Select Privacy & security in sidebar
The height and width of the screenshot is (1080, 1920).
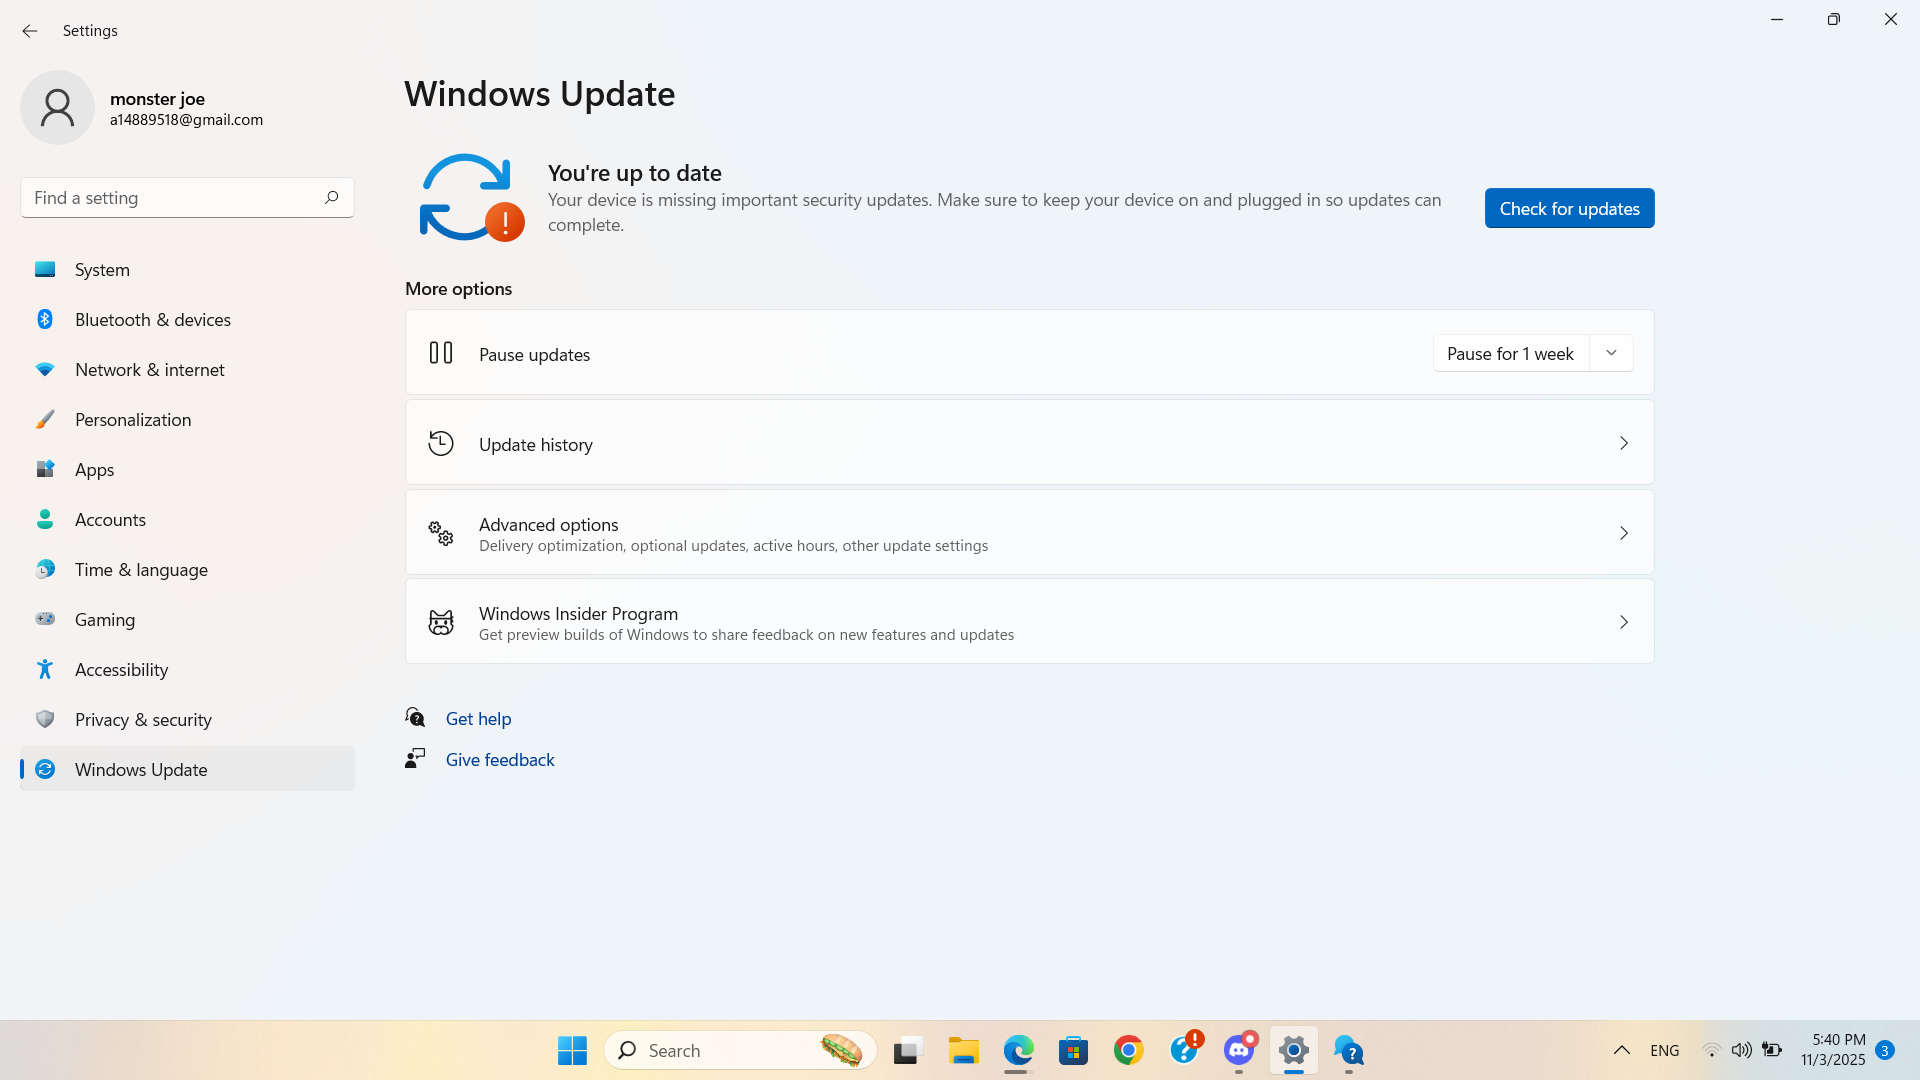[143, 719]
